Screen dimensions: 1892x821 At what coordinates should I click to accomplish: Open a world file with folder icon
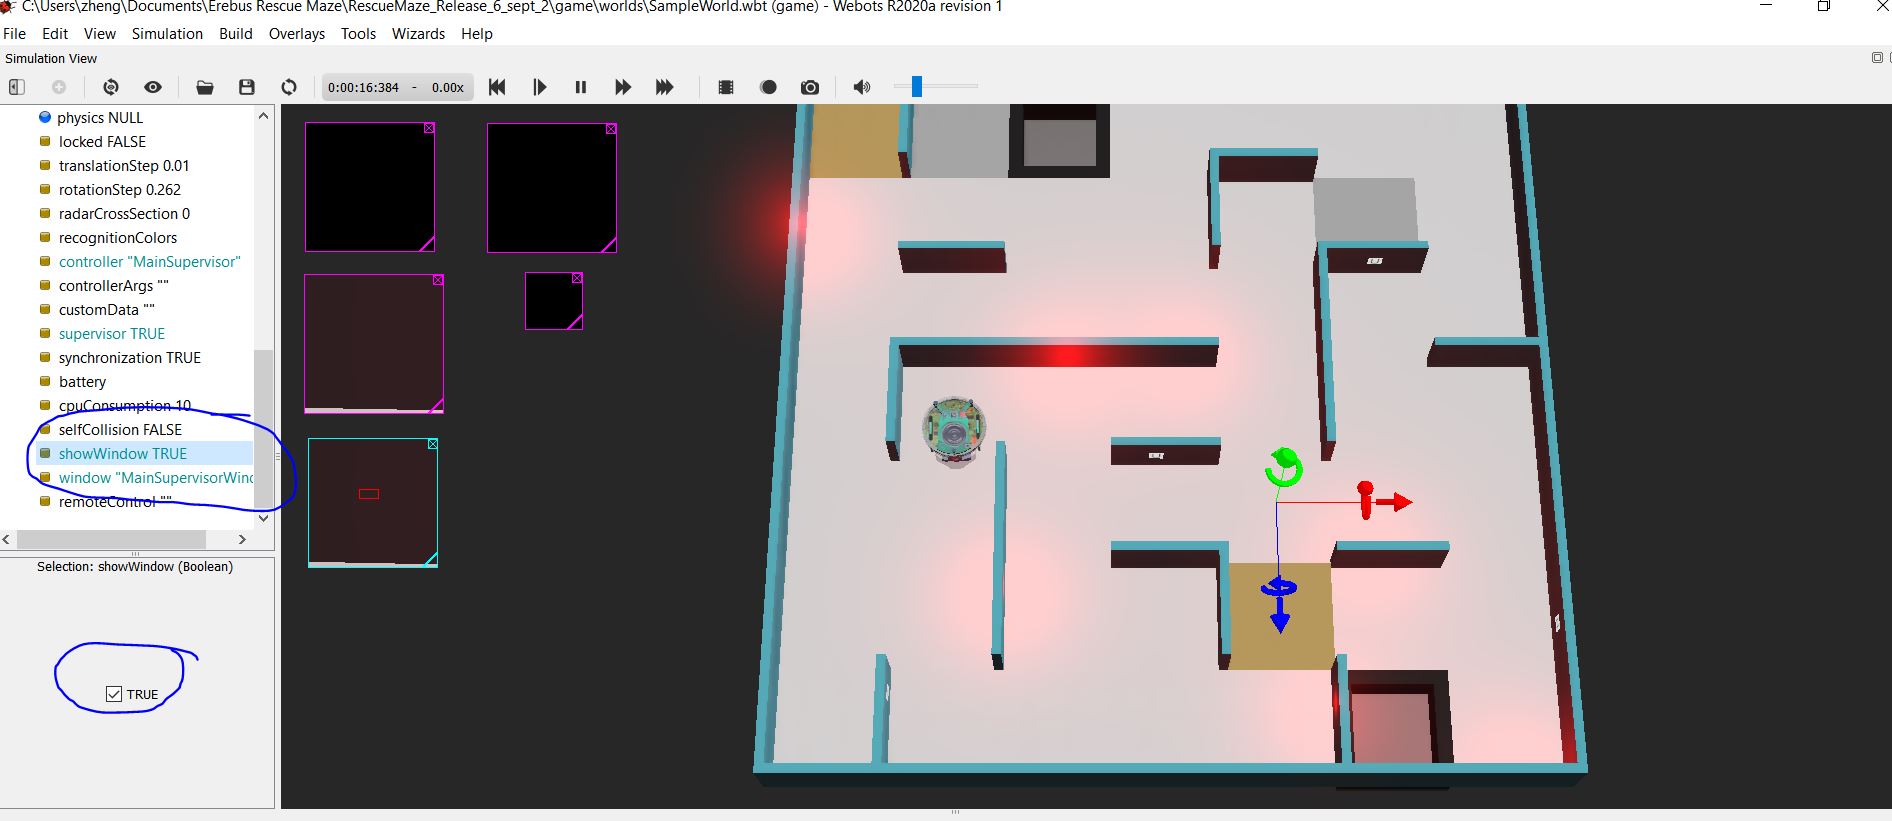click(205, 87)
